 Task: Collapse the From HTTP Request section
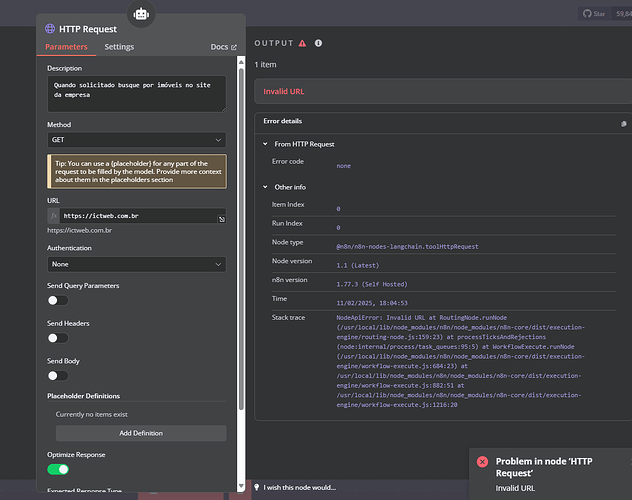pos(265,144)
